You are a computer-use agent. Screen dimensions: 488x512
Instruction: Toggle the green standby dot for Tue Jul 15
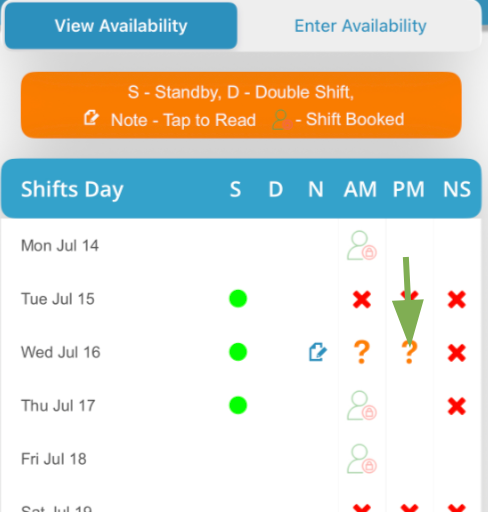coord(238,298)
